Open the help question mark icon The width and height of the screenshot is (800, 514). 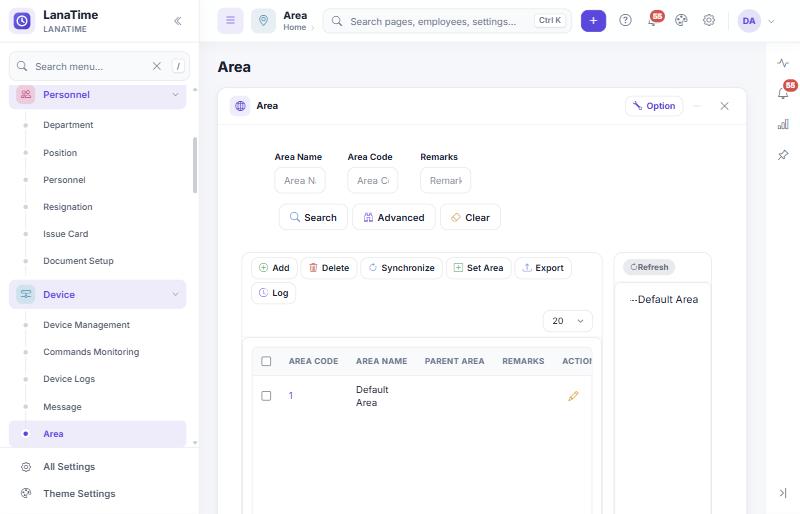(625, 20)
